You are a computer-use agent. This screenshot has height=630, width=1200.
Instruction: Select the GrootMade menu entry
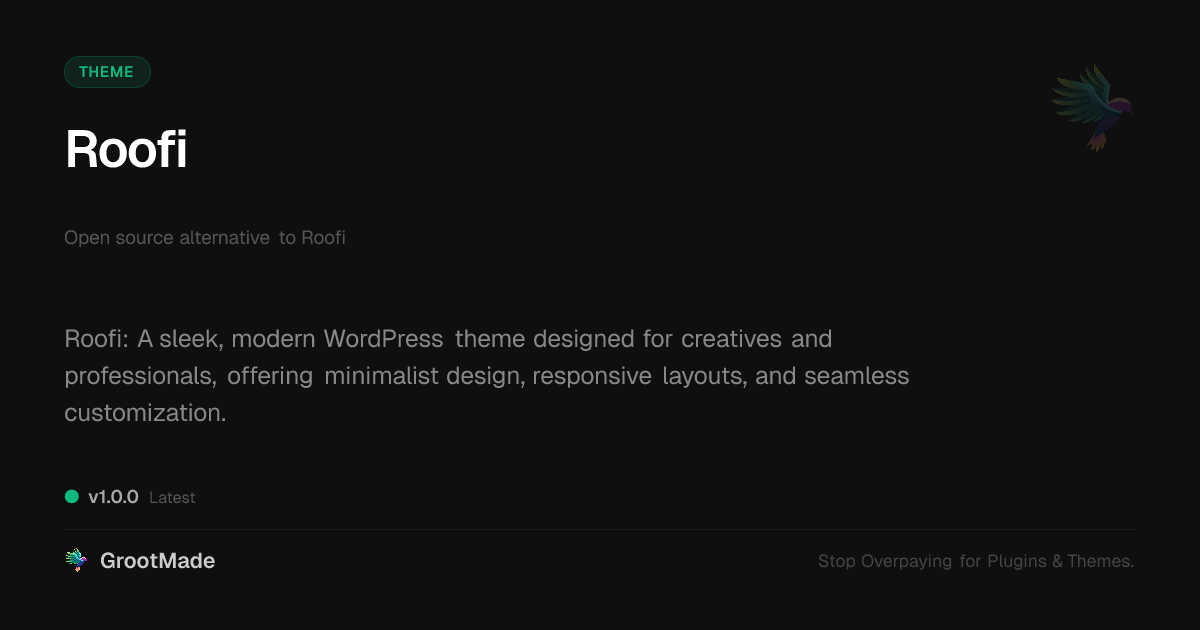157,560
